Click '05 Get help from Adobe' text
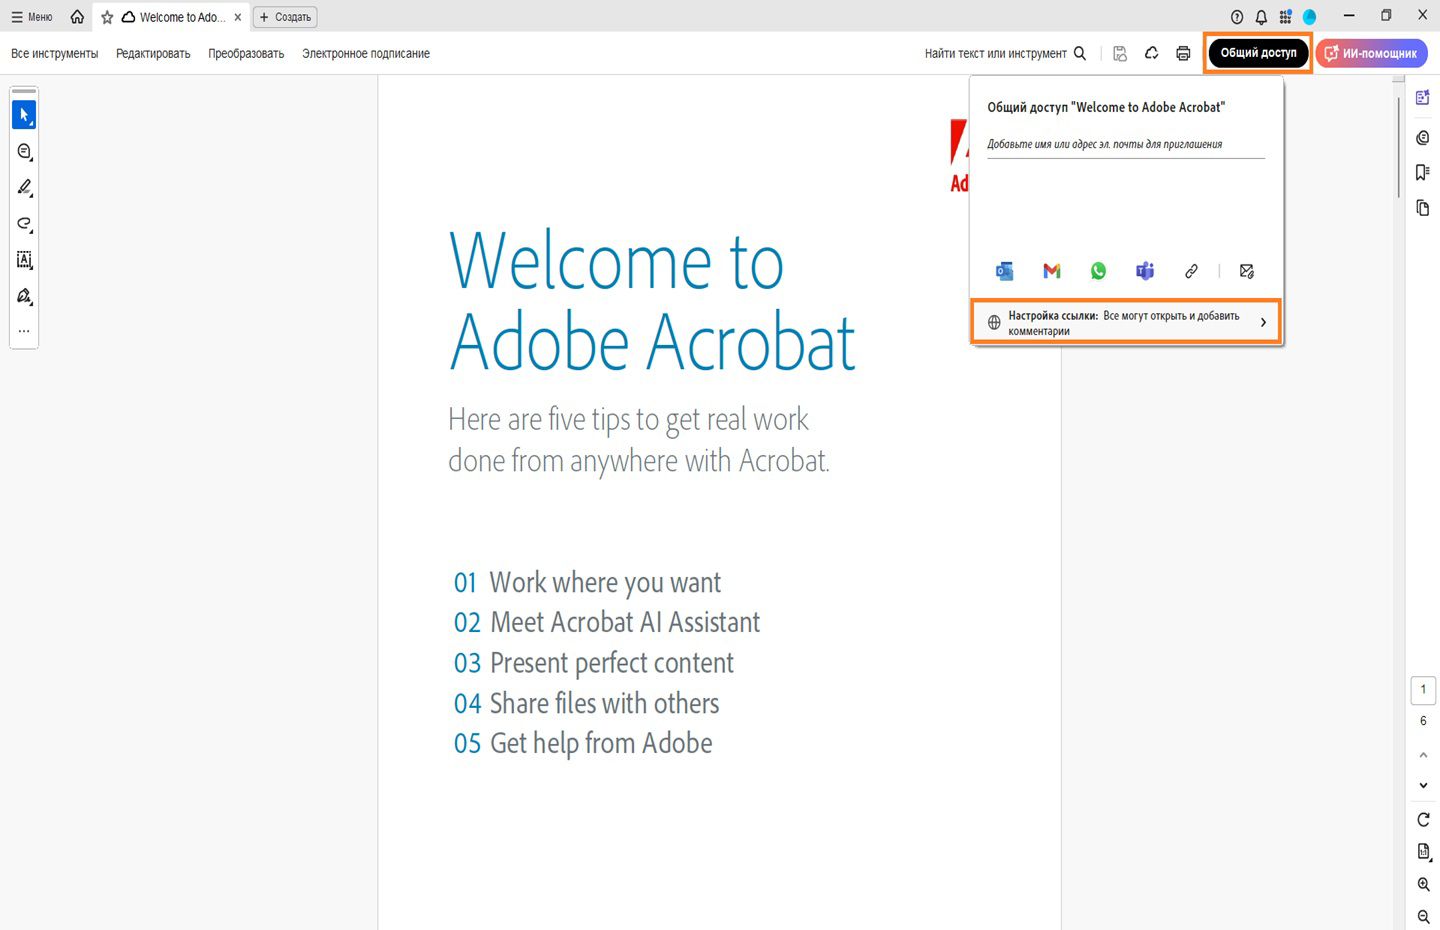 tap(583, 743)
